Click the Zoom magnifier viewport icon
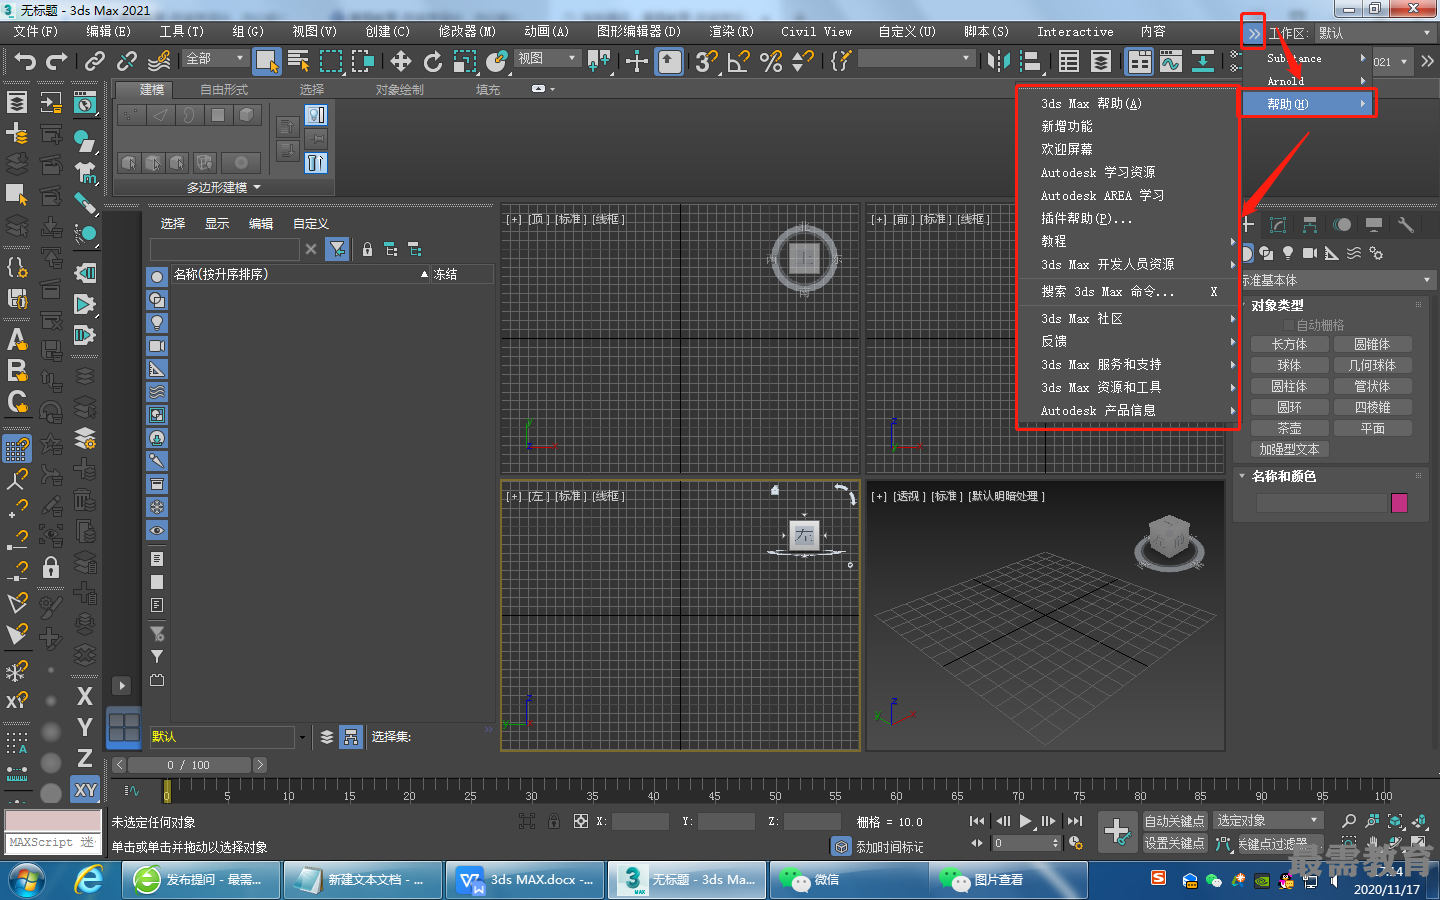 click(x=1349, y=821)
